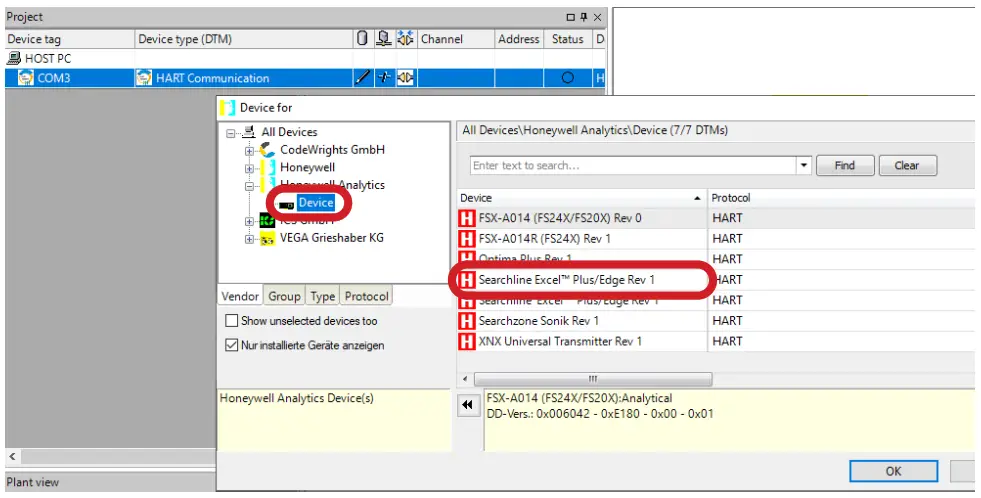Enable Show unselected devices too

coord(231,321)
